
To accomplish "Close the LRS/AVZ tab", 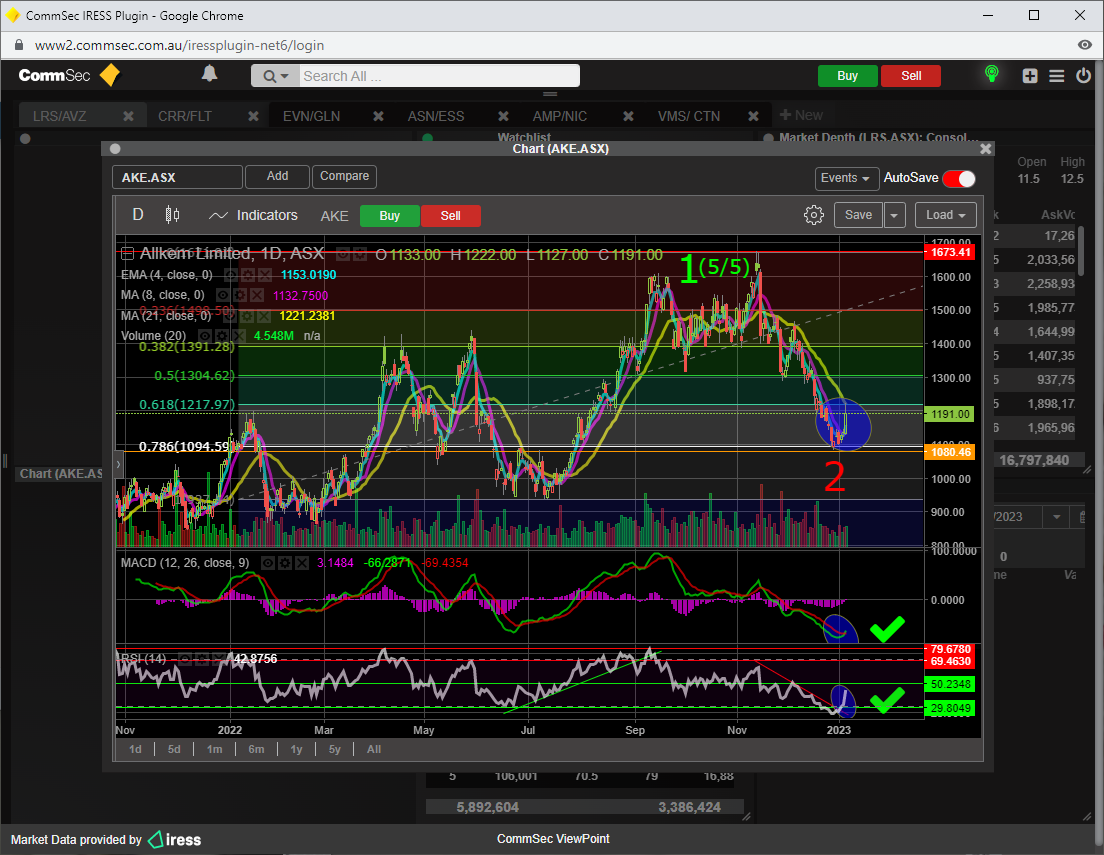I will coord(128,116).
